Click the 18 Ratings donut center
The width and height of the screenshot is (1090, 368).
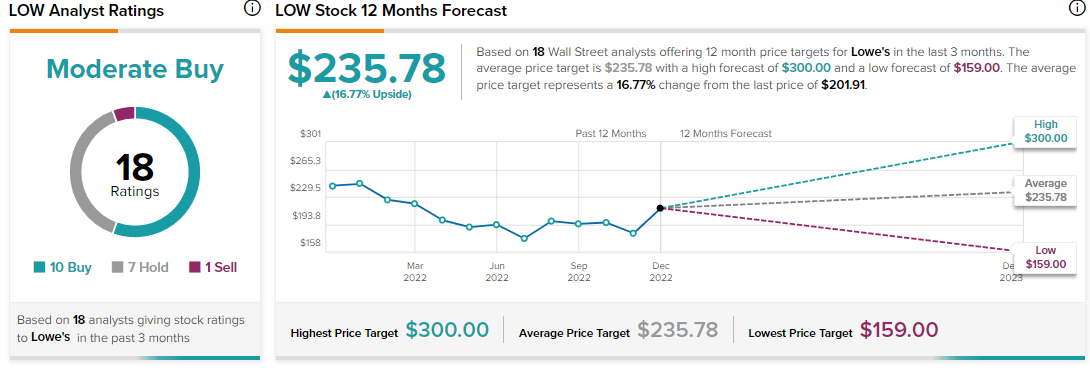pyautogui.click(x=135, y=173)
